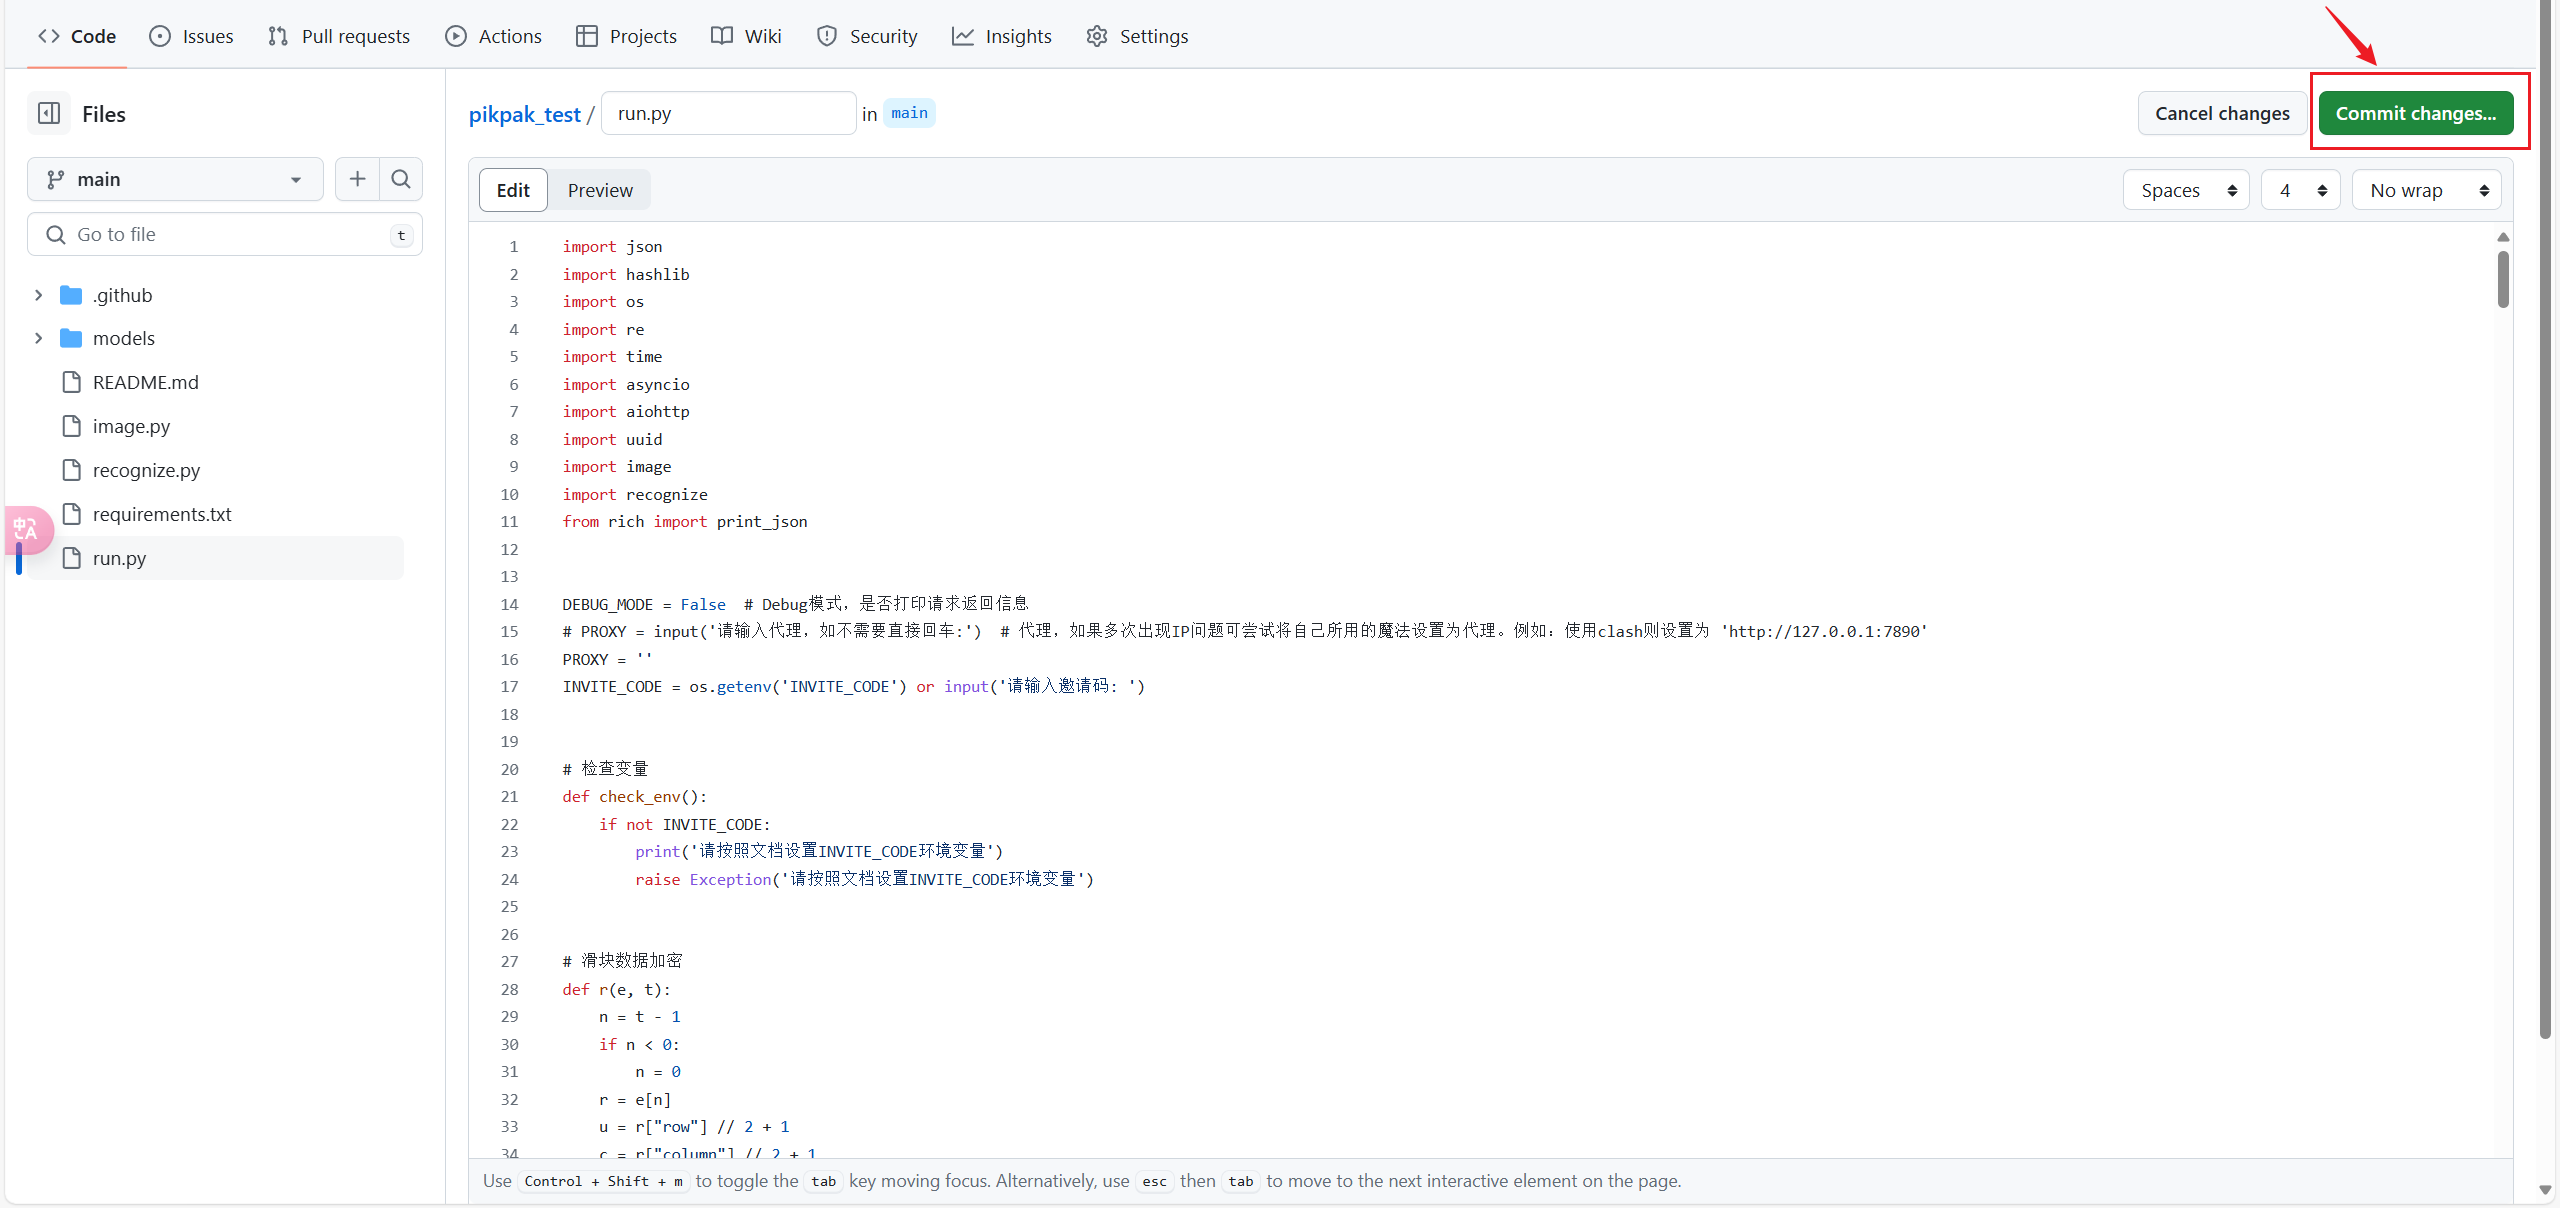Open the Insights graph tab
Image resolution: width=2560 pixels, height=1208 pixels.
pyautogui.click(x=1002, y=36)
